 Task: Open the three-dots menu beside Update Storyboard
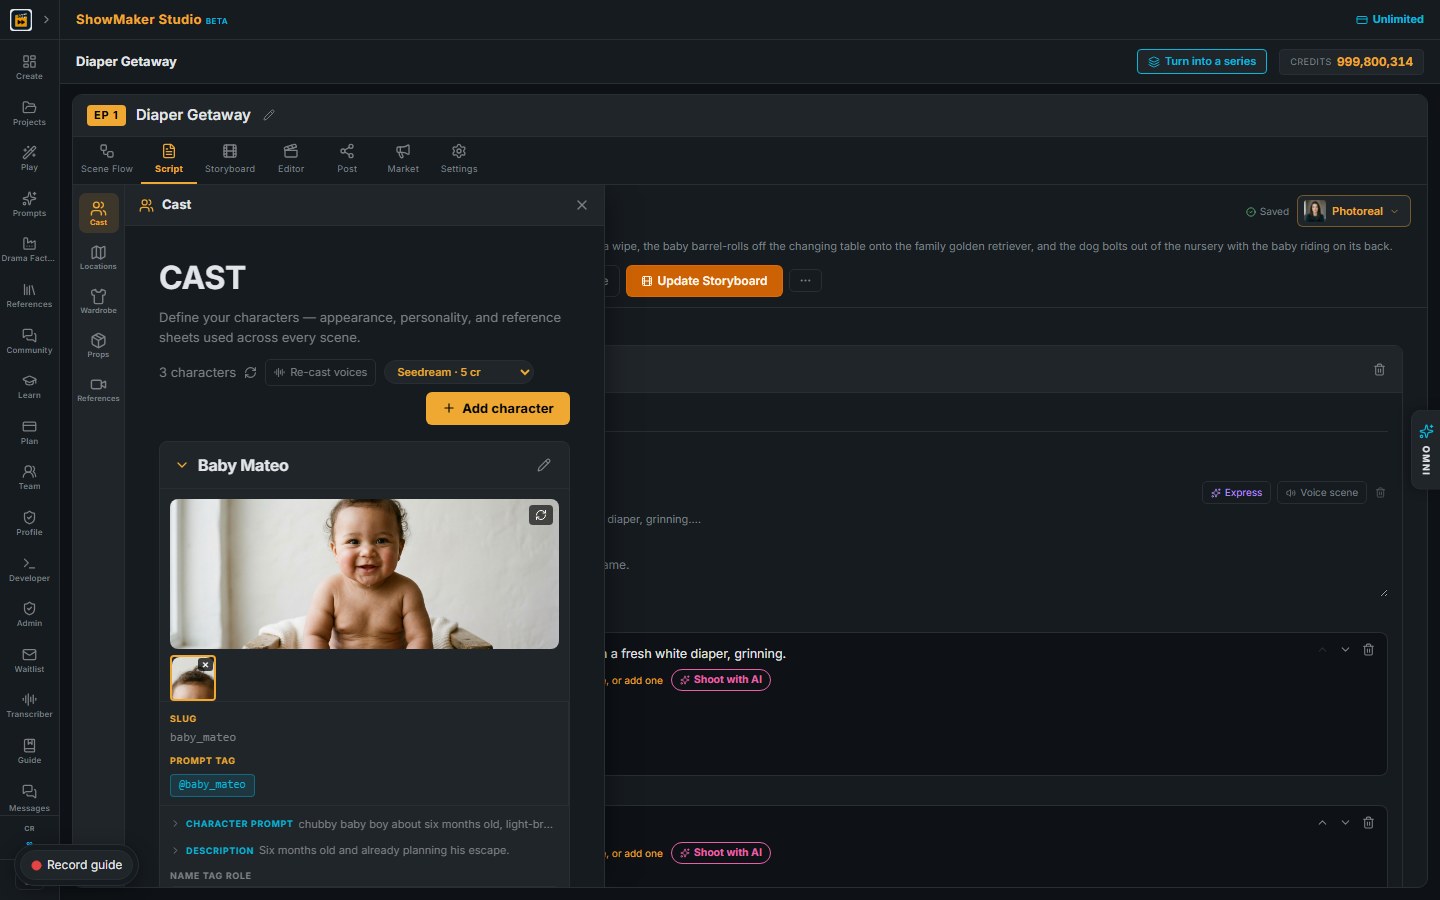(805, 281)
